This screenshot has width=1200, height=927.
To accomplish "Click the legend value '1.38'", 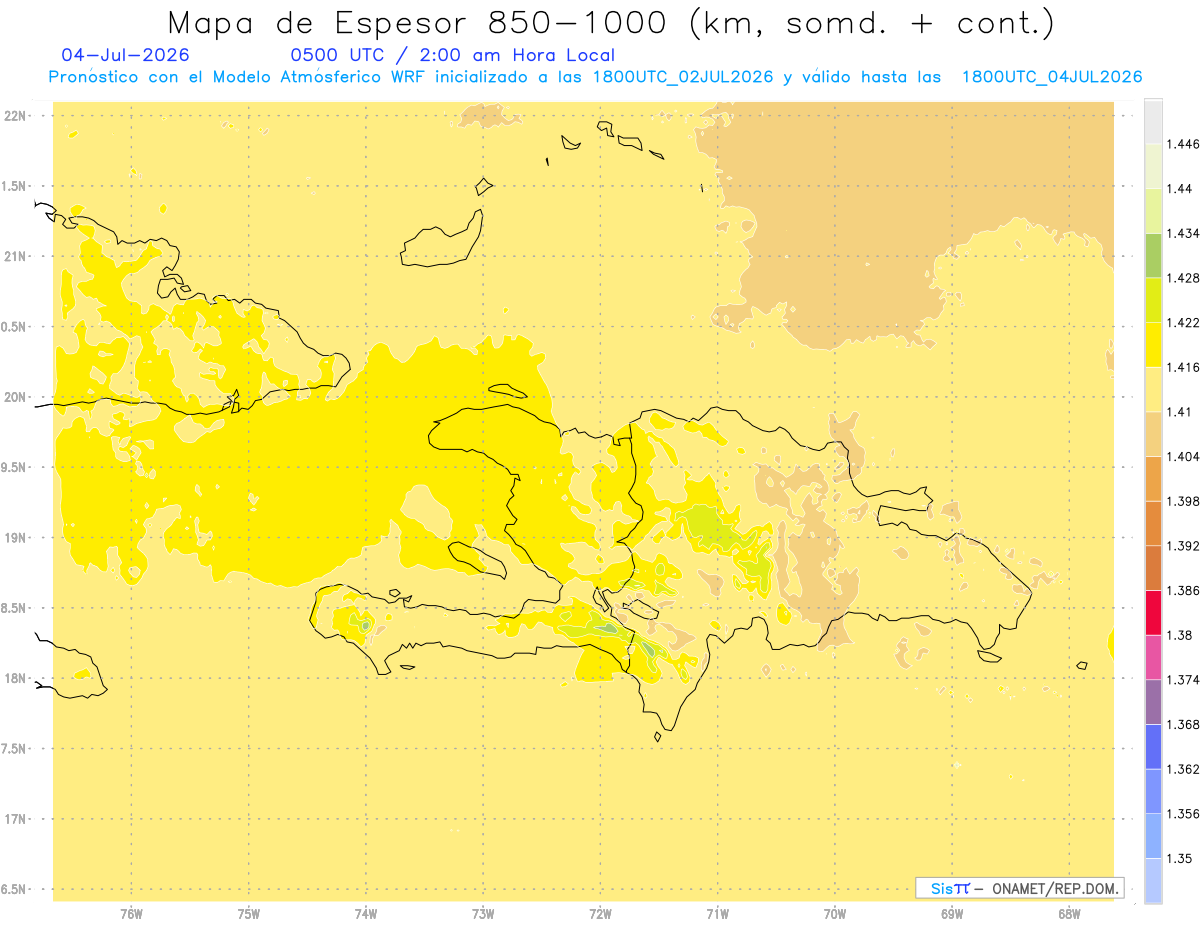I will [x=1180, y=636].
